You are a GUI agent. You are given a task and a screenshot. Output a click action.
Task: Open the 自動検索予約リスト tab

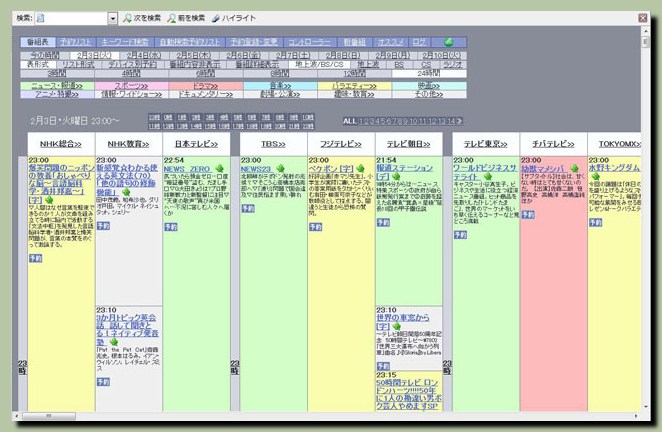(190, 42)
